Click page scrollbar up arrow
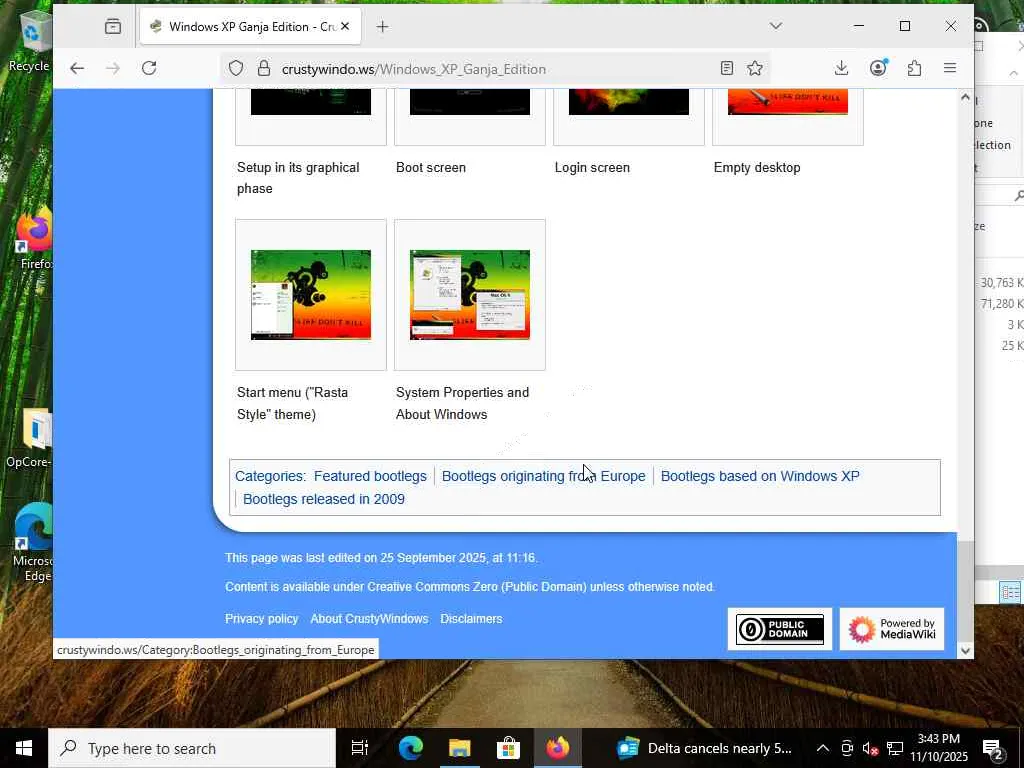 (965, 97)
